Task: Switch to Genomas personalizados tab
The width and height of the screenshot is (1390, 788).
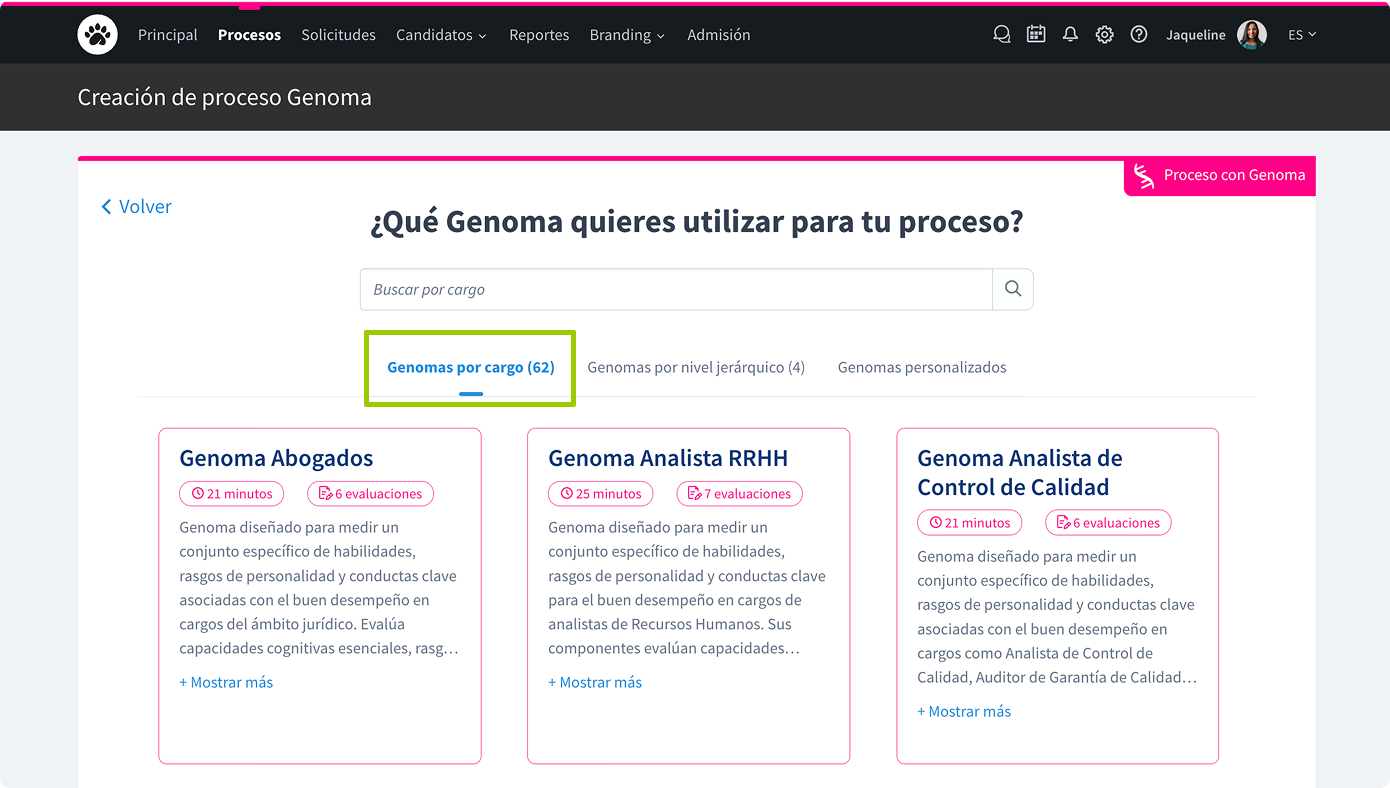Action: [x=922, y=367]
